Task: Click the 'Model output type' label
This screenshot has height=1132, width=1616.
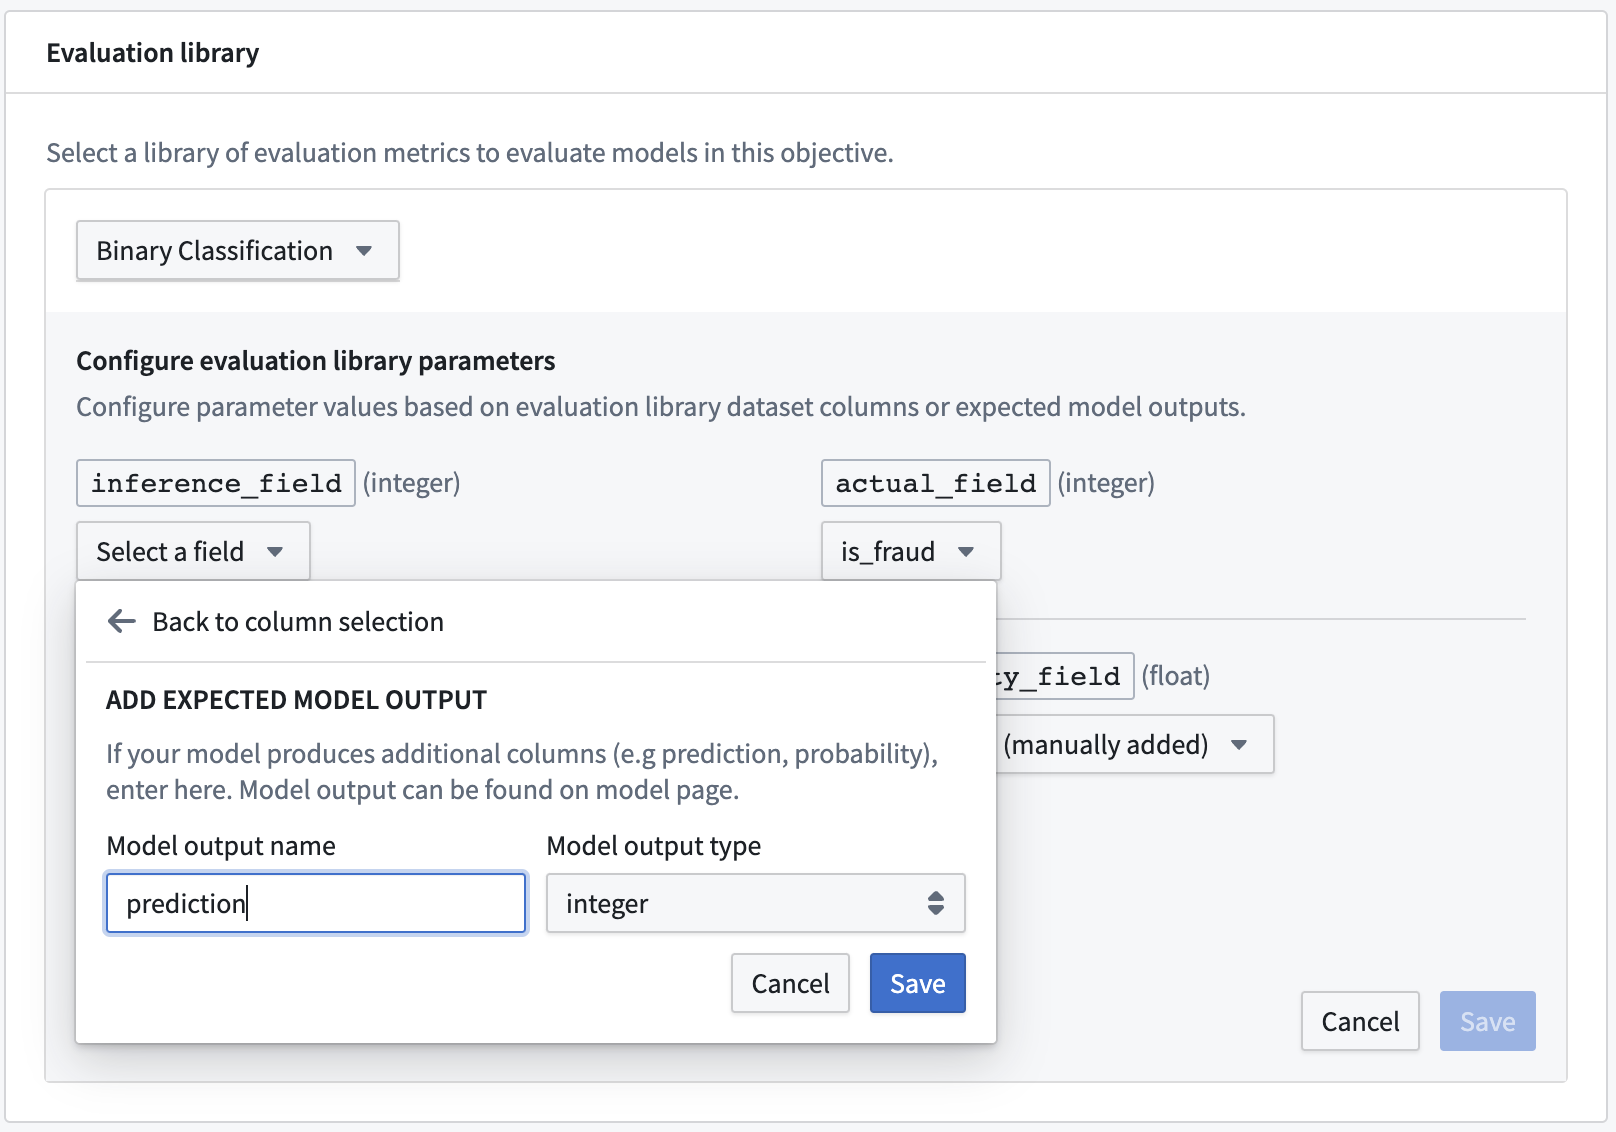Action: click(x=654, y=846)
